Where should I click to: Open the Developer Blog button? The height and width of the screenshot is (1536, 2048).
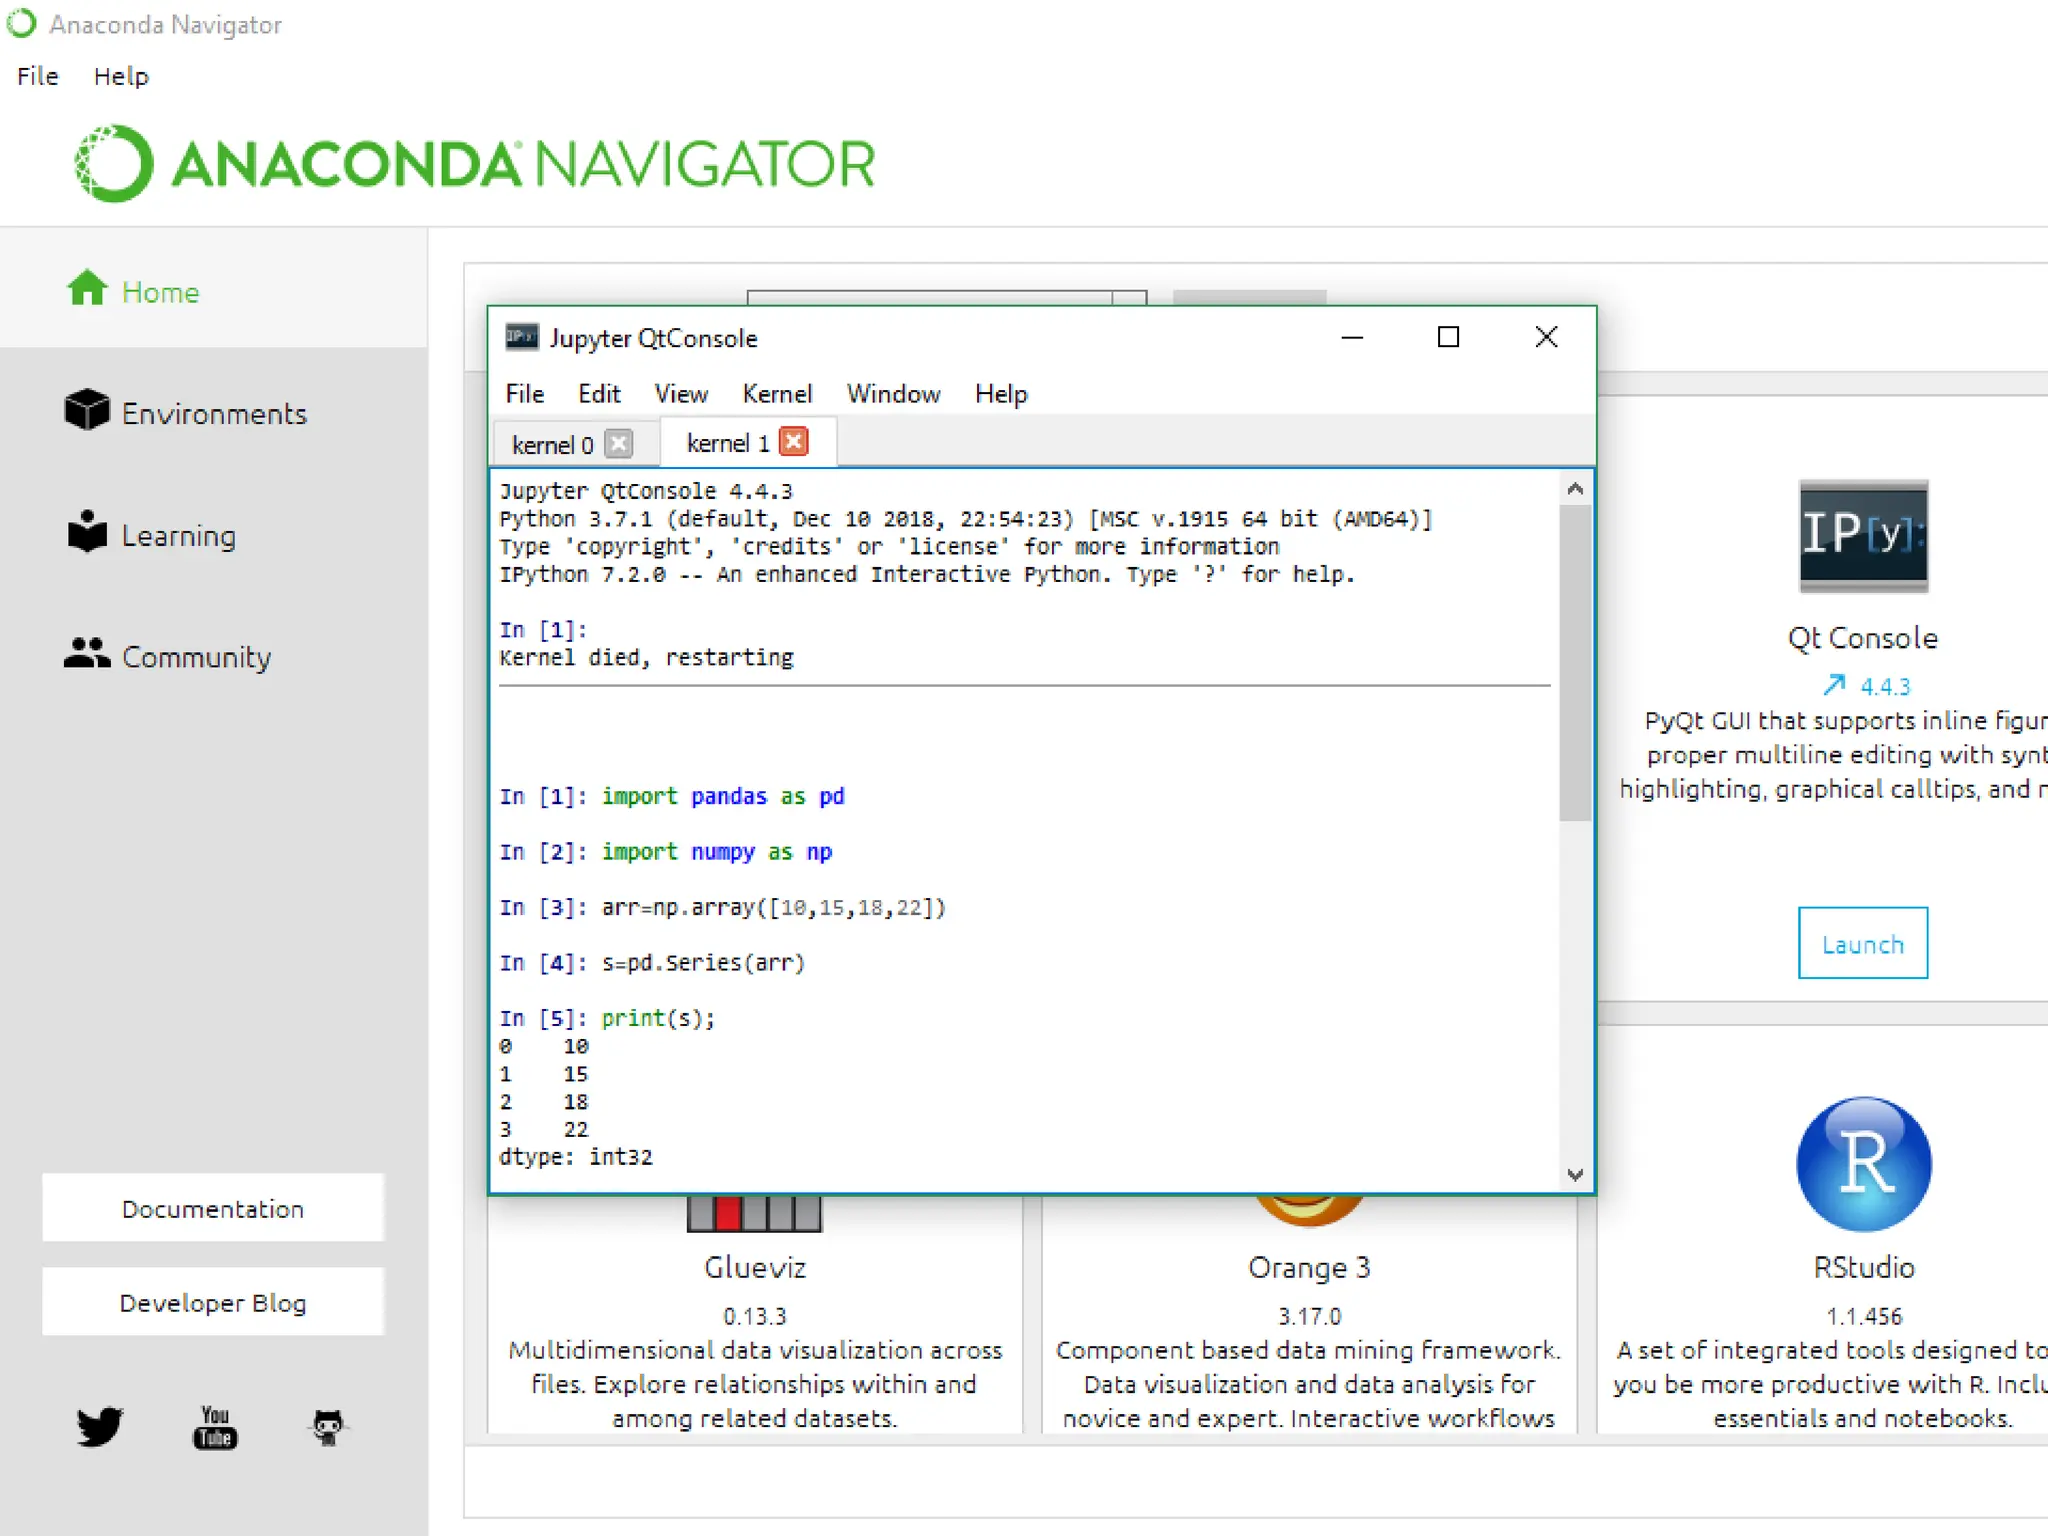pyautogui.click(x=213, y=1302)
